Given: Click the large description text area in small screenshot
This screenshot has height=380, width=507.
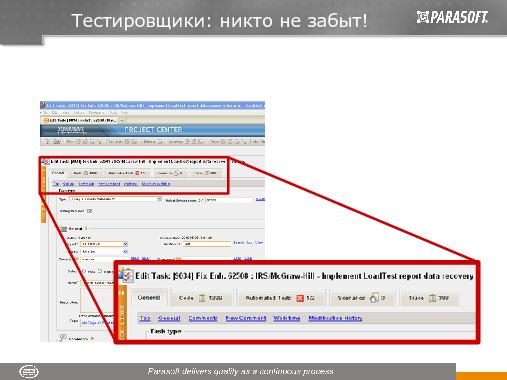Looking at the screenshot, I should point(97,301).
